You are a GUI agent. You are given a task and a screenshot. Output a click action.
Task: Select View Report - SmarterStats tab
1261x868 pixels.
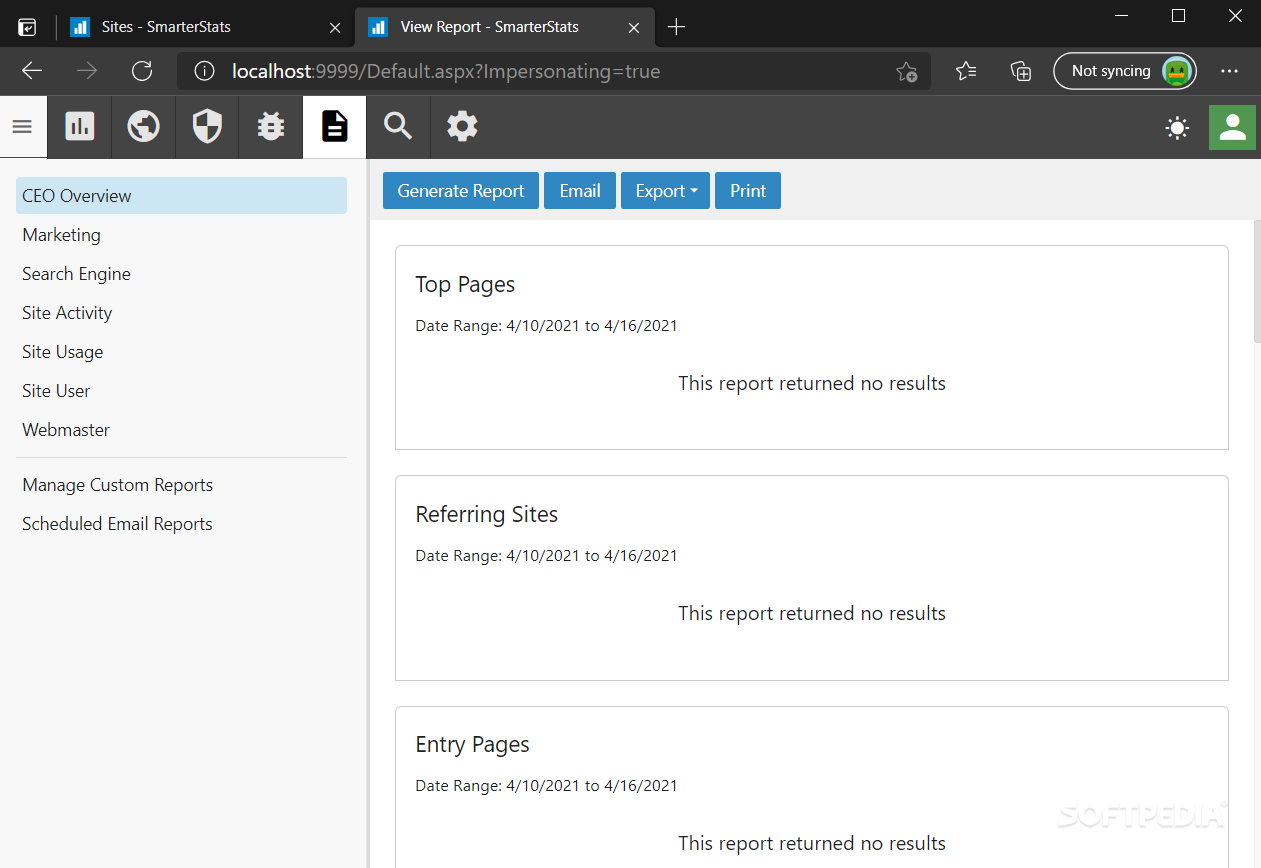click(504, 27)
